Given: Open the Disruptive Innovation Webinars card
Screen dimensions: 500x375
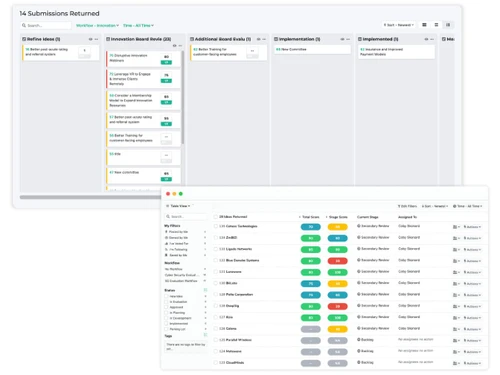Looking at the screenshot, I should (x=143, y=59).
